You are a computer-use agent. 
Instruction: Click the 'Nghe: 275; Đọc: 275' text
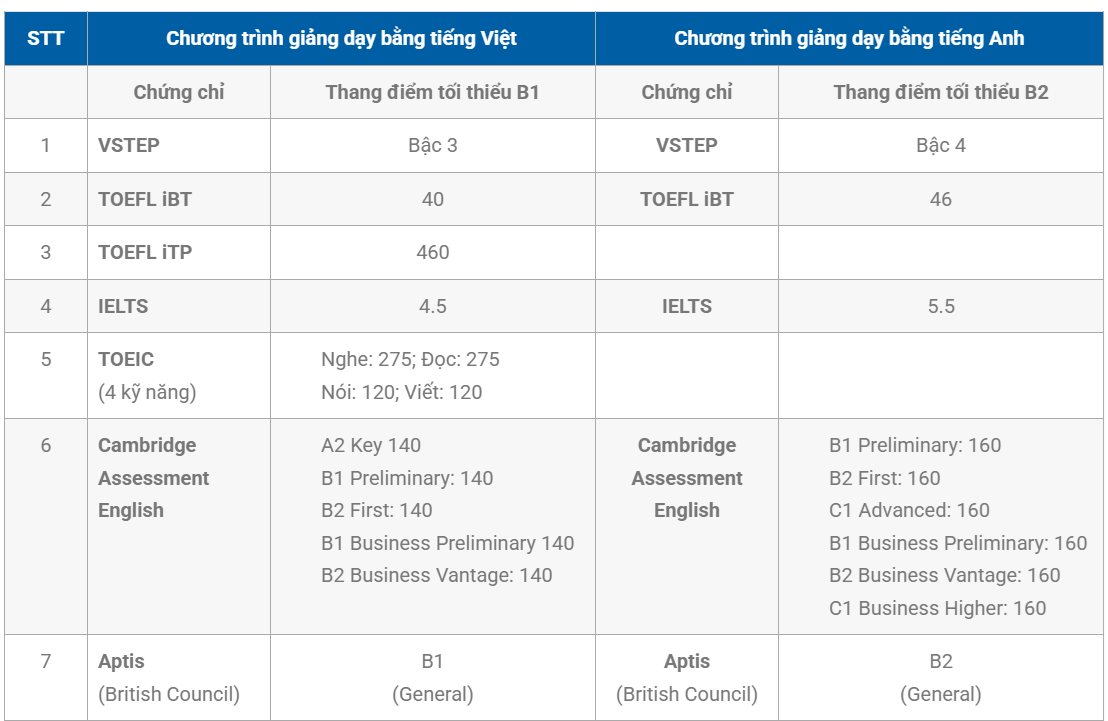coord(410,359)
